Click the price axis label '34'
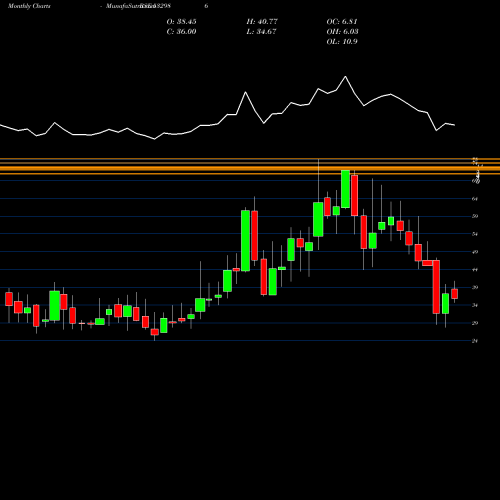The height and width of the screenshot is (500, 500). click(475, 305)
